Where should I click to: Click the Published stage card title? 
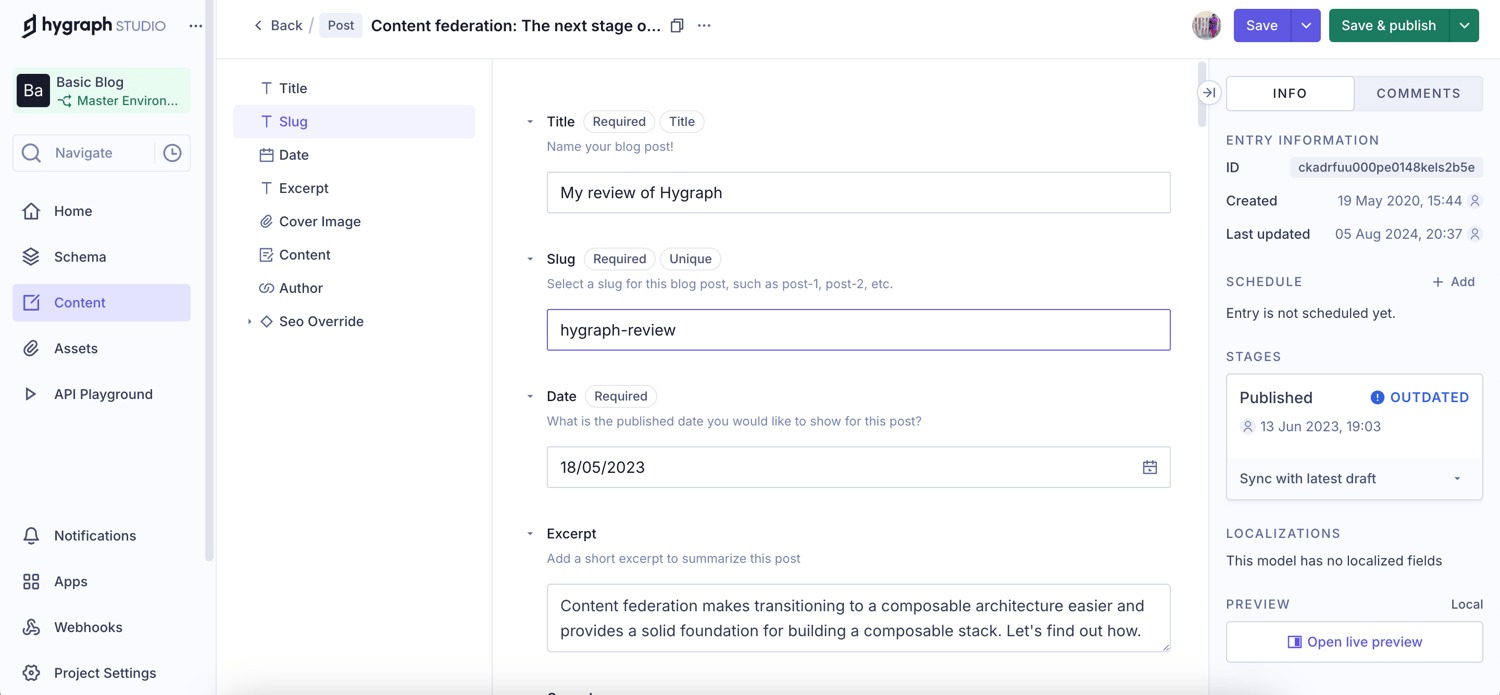pyautogui.click(x=1276, y=398)
